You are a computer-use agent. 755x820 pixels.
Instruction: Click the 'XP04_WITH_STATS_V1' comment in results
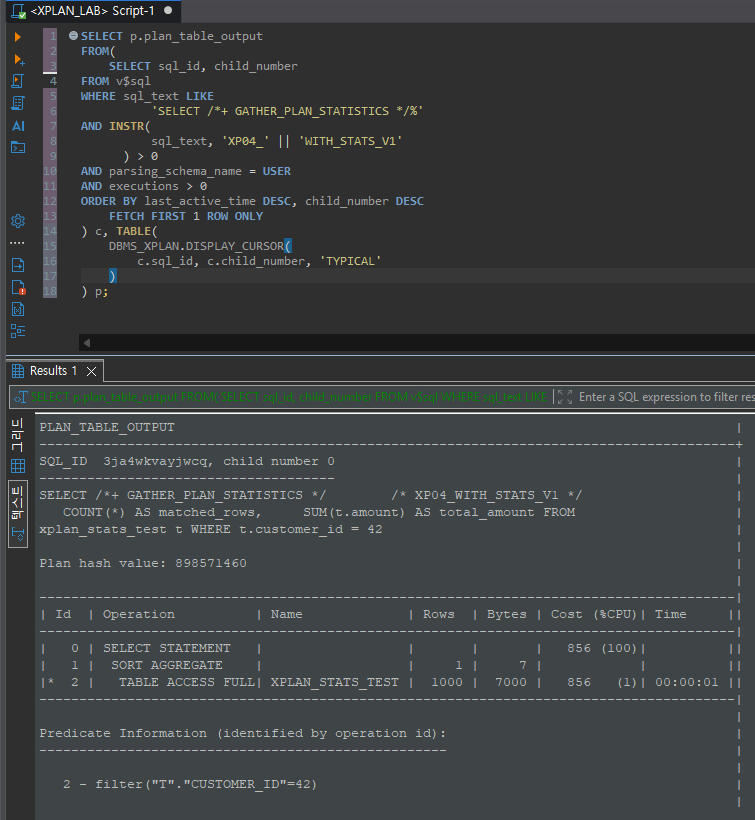click(486, 495)
